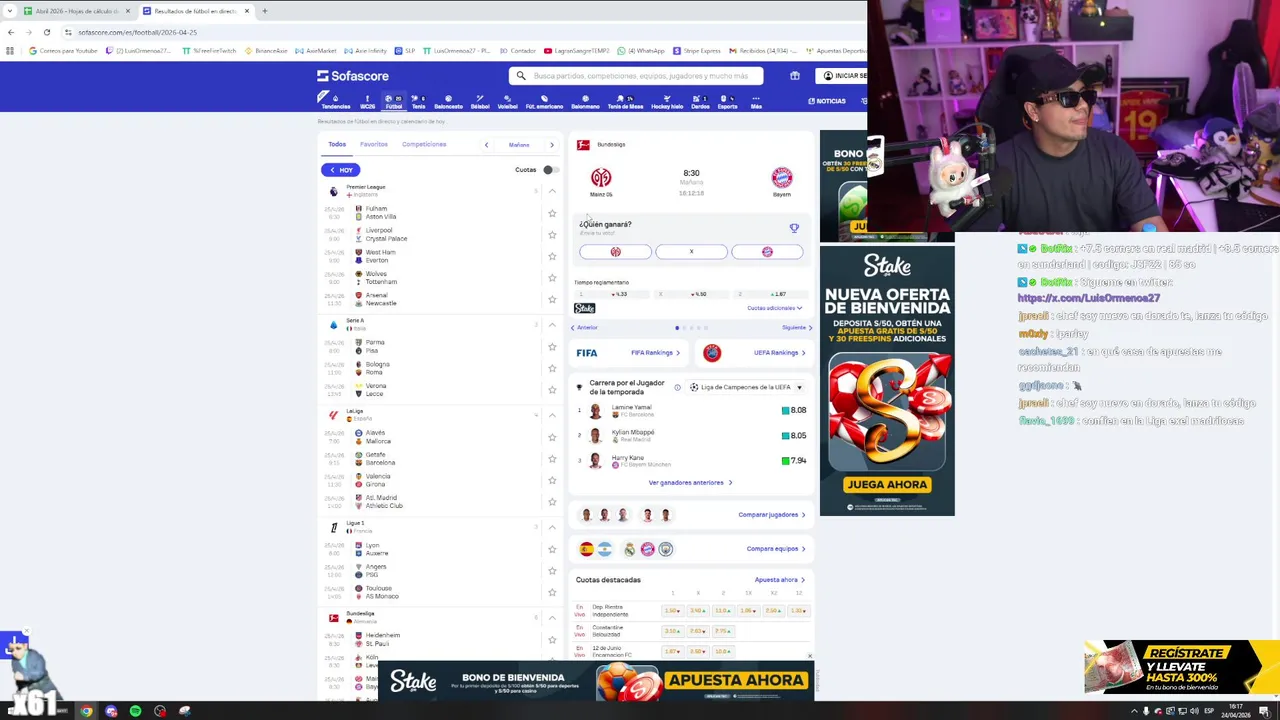Select the Dardos sport icon

(700, 102)
